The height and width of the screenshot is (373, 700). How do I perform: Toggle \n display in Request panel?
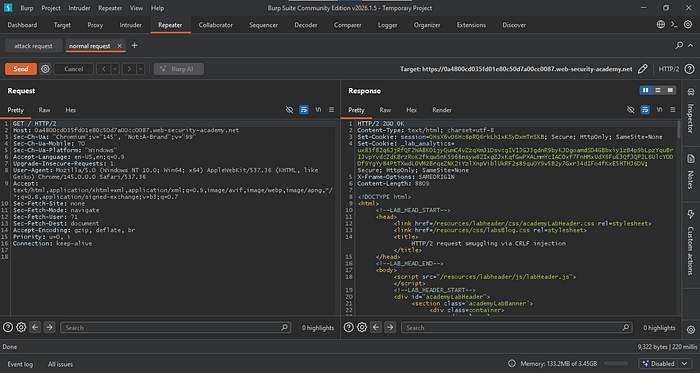318,110
